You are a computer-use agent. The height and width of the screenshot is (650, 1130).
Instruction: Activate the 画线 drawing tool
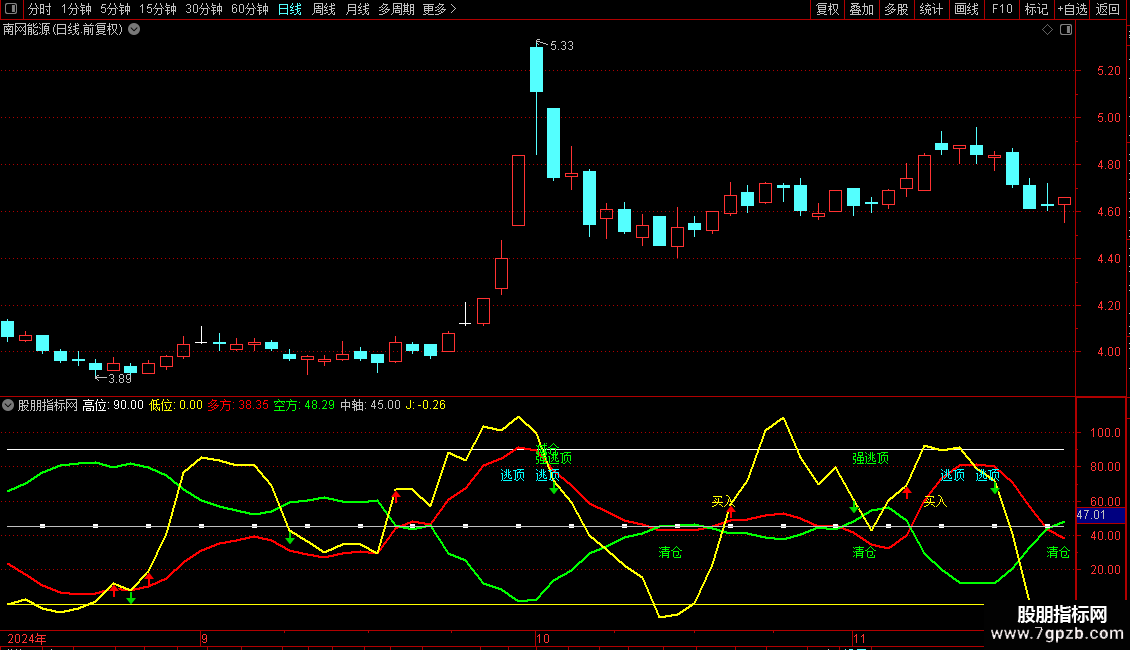click(x=966, y=9)
